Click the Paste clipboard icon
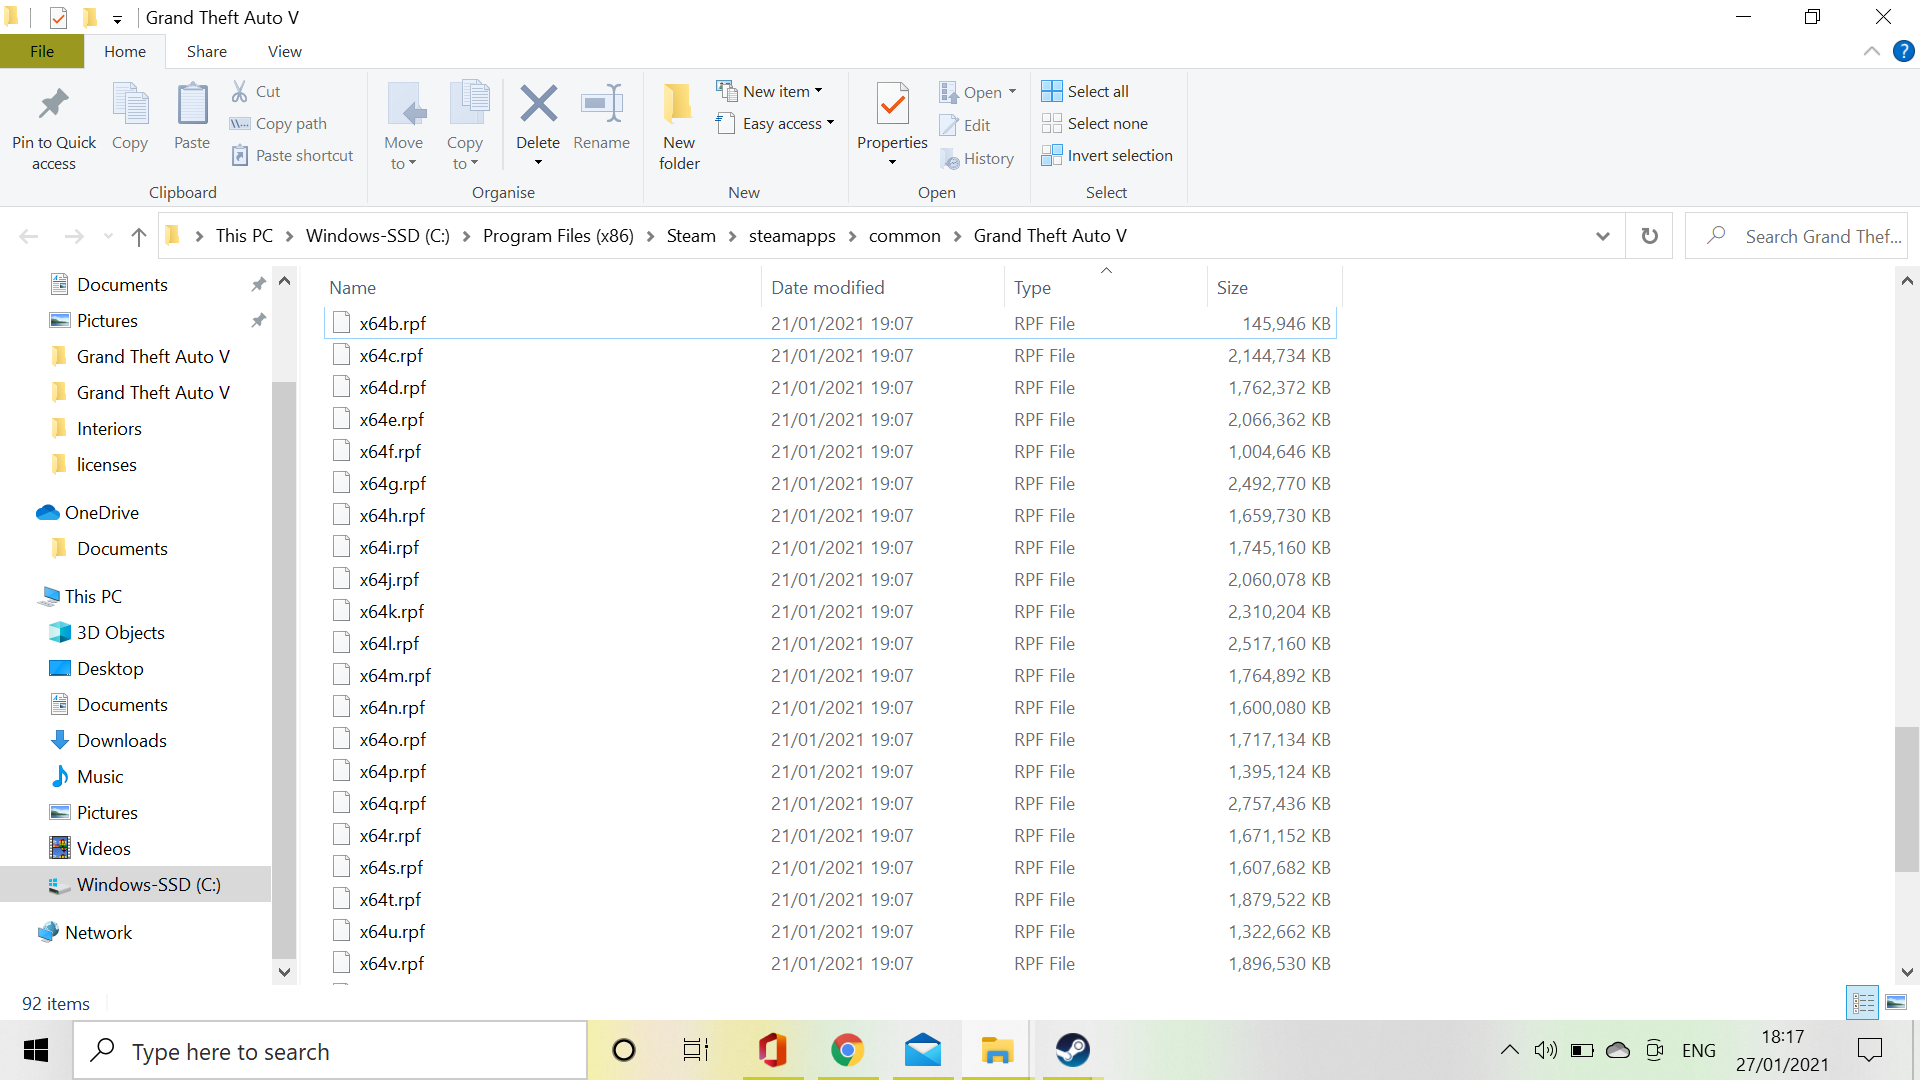1920x1080 pixels. click(x=192, y=104)
